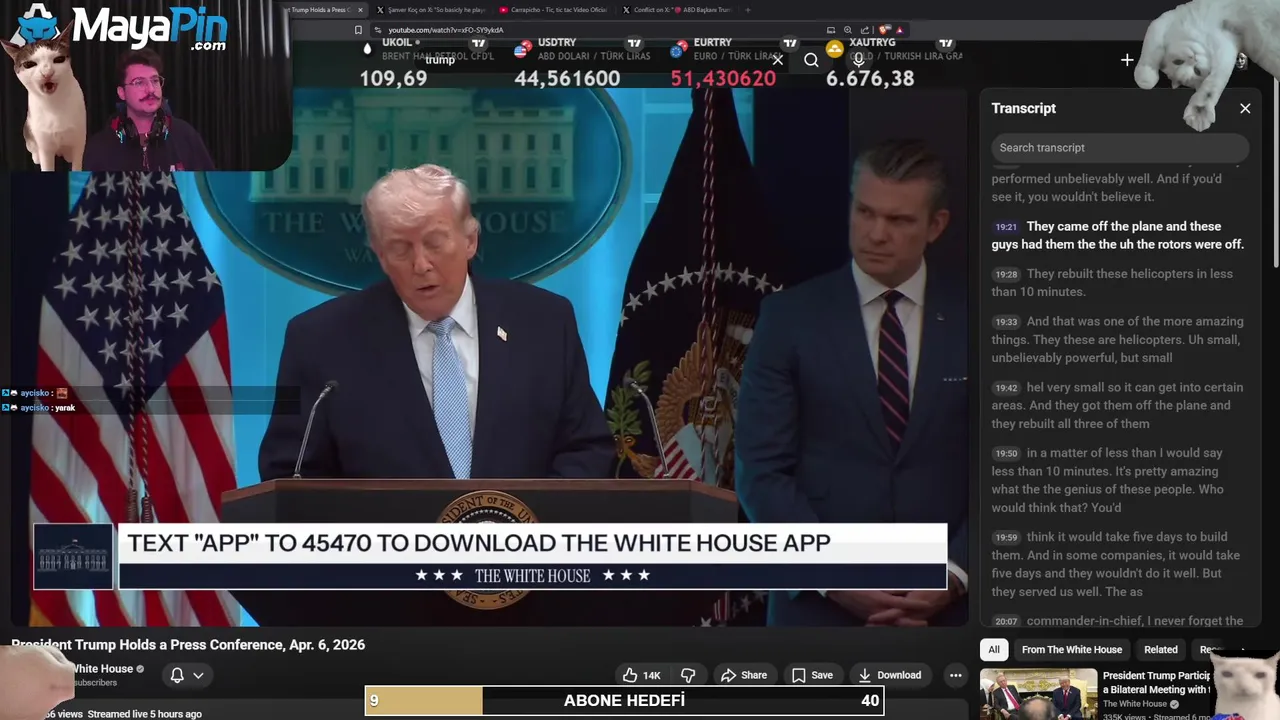Open the Brave Shields lion icon
Screen dimensions: 1280x720
[x=884, y=30]
